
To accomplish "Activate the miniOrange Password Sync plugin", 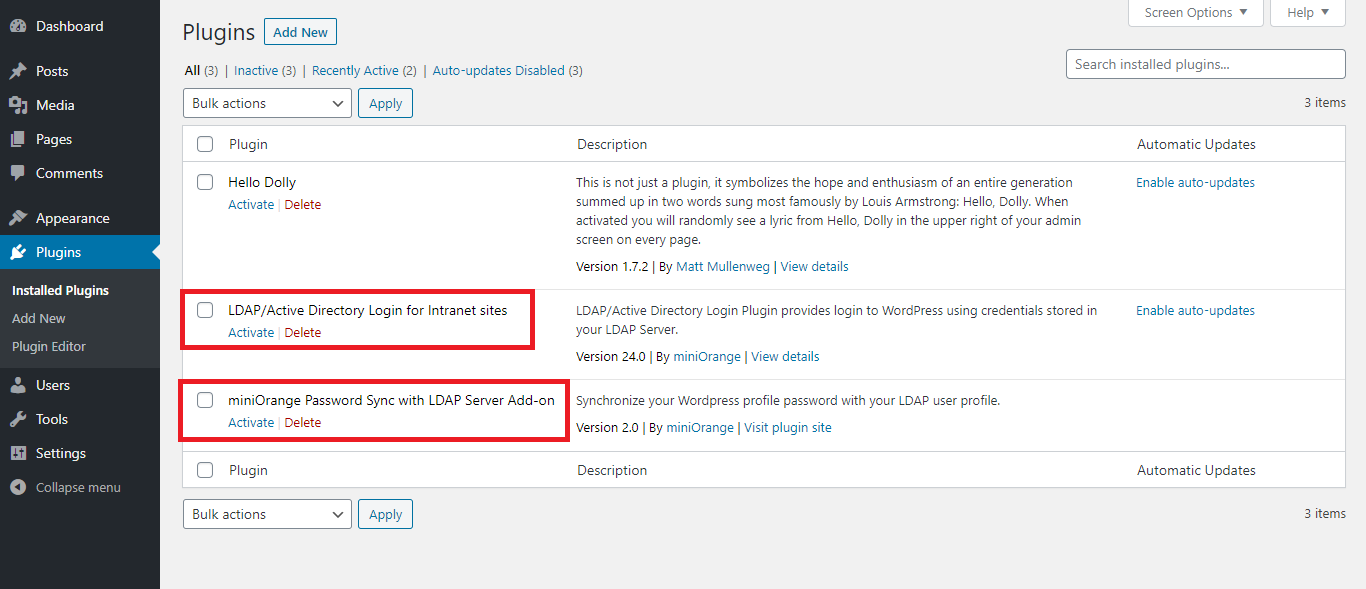I will click(x=251, y=422).
